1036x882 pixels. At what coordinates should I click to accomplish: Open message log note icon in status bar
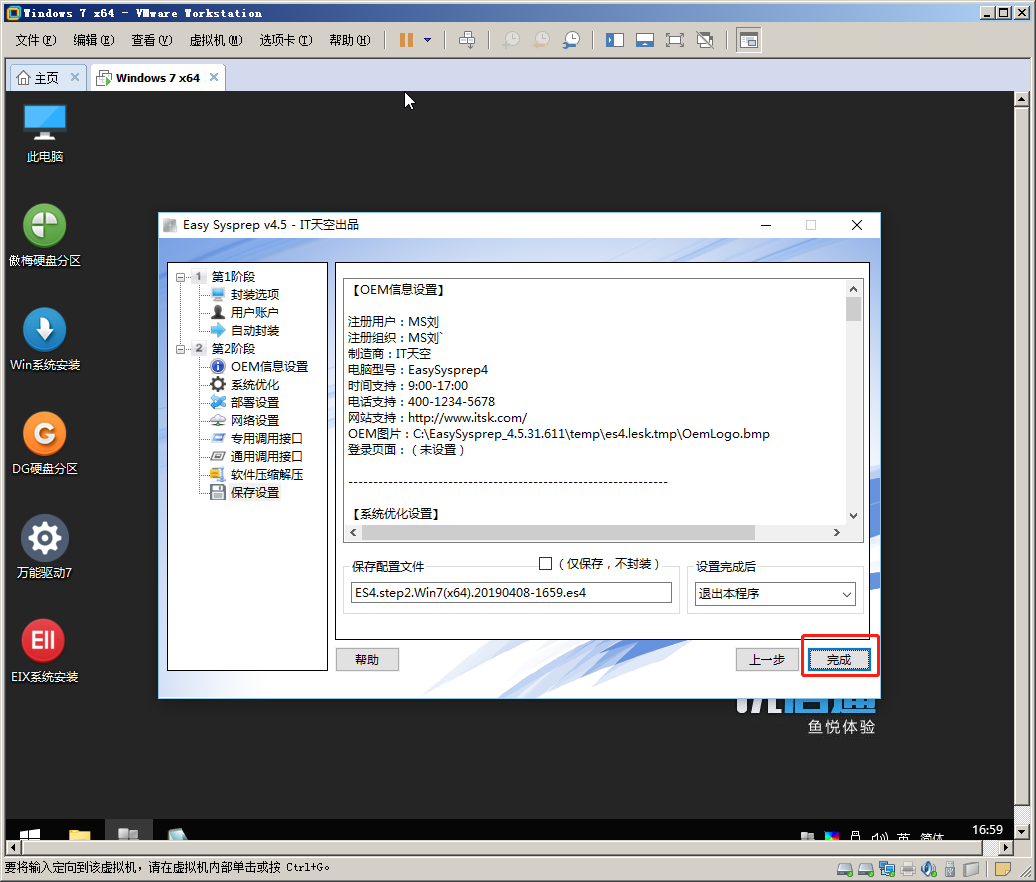(1002, 869)
